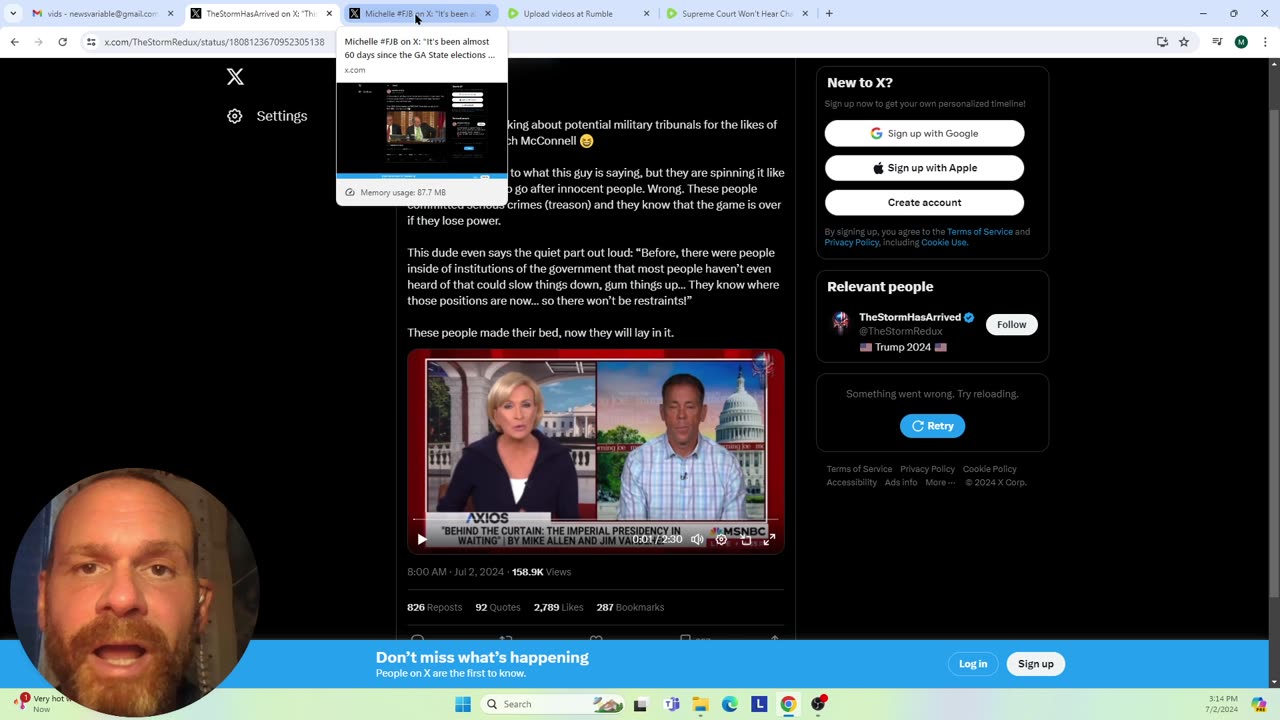The height and width of the screenshot is (720, 1280).
Task: Open tab search dropdown arrow
Action: [x=13, y=14]
